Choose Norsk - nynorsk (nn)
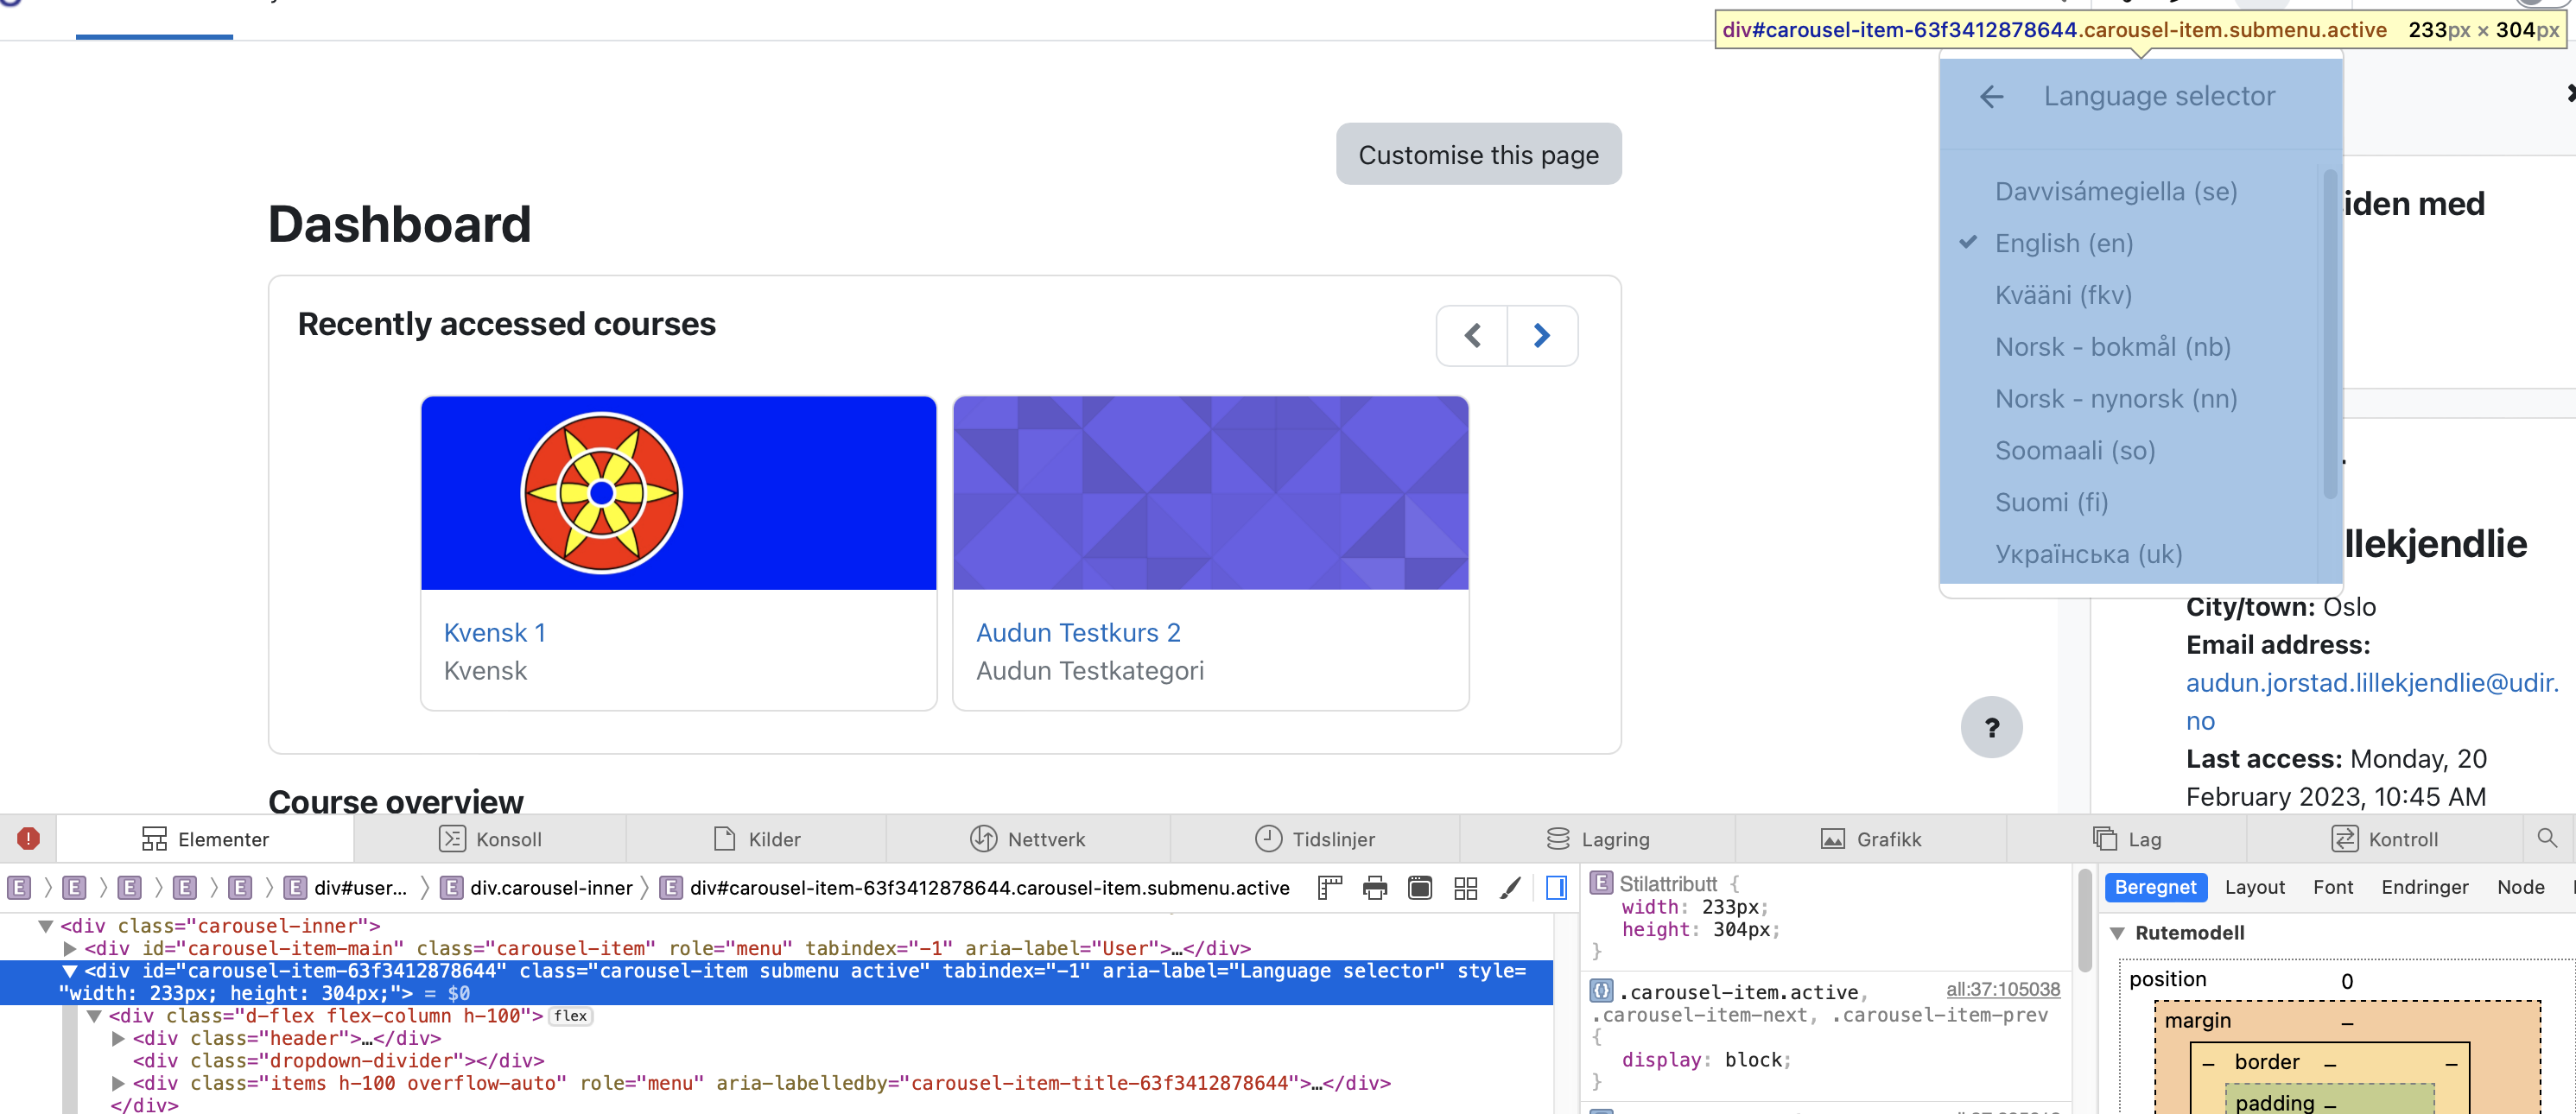 (x=2115, y=399)
